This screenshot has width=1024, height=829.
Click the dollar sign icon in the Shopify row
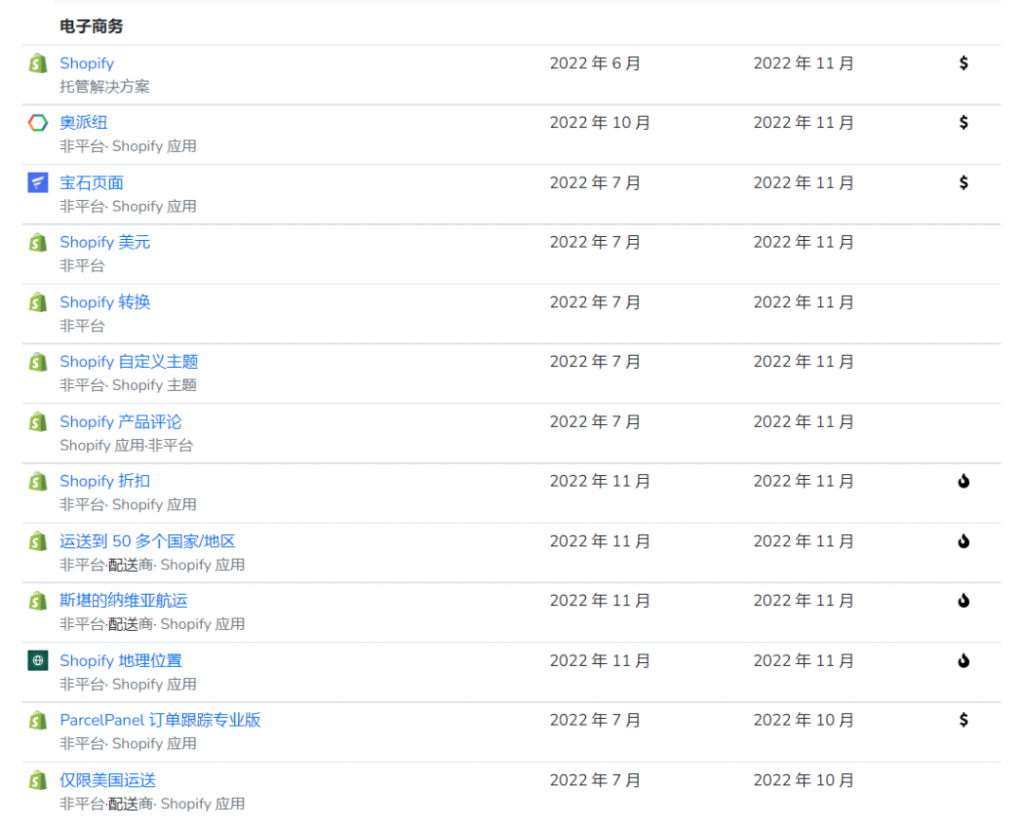[x=963, y=63]
